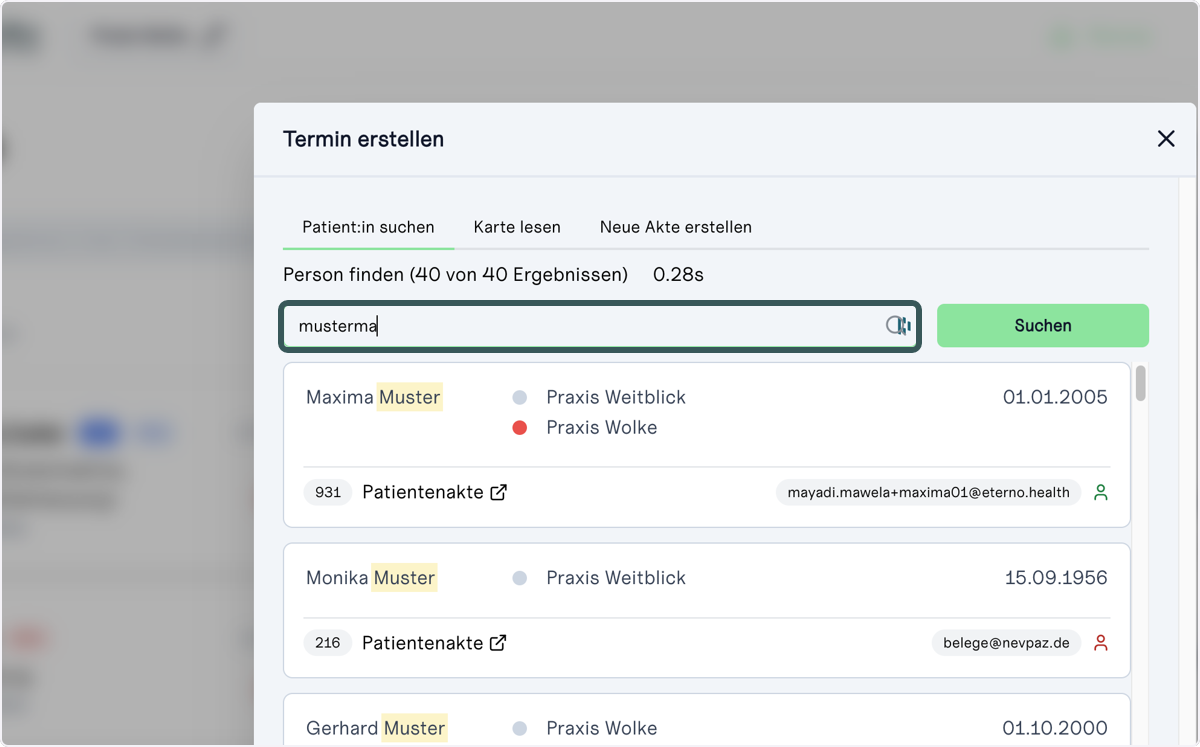
Task: Click the icon inside the search field
Action: [x=898, y=326]
